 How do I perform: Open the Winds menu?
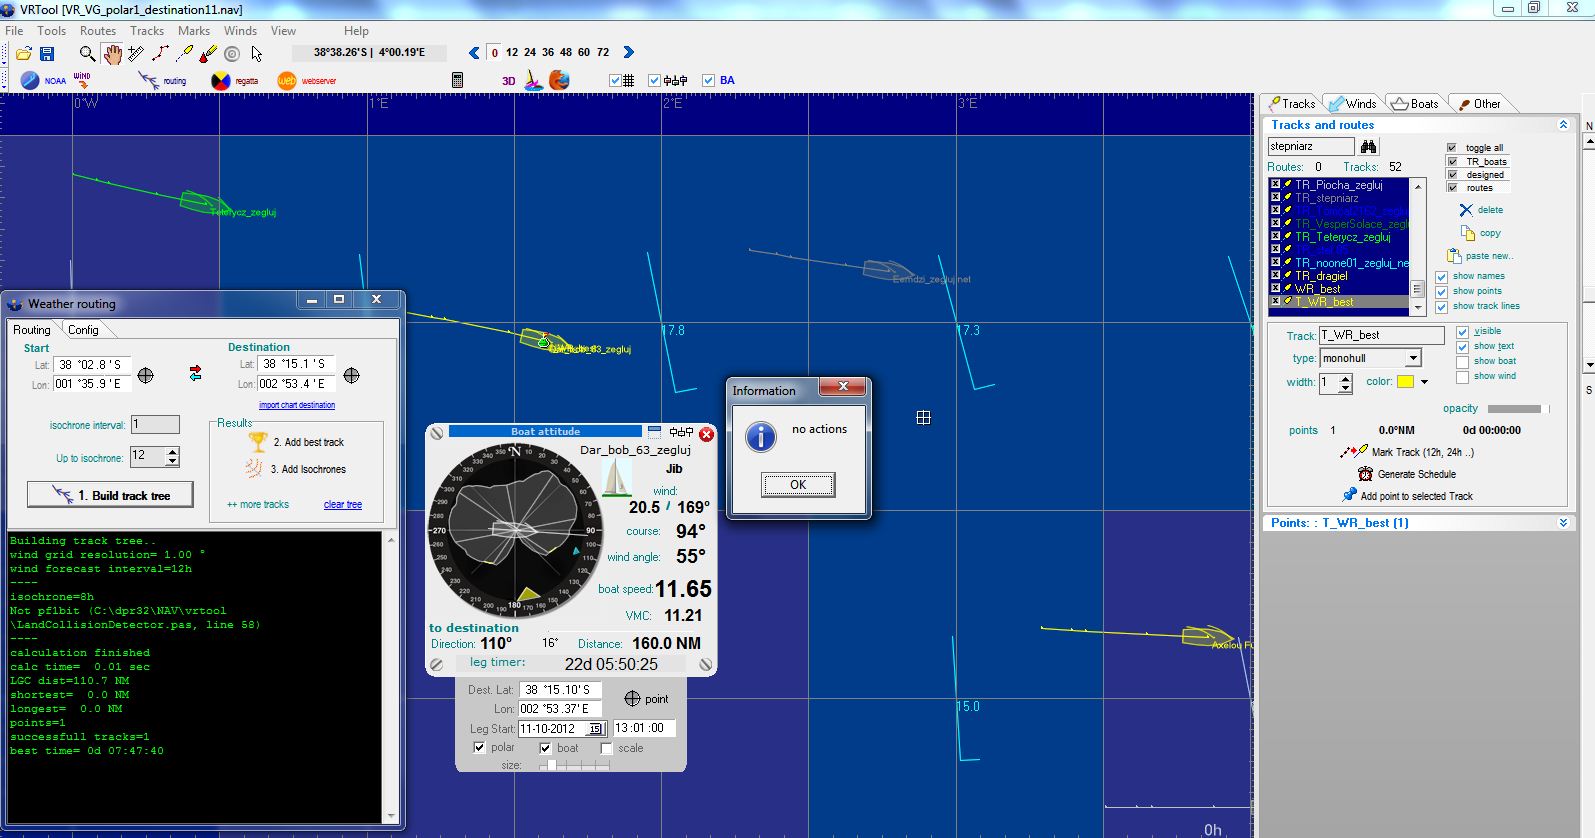tap(240, 31)
